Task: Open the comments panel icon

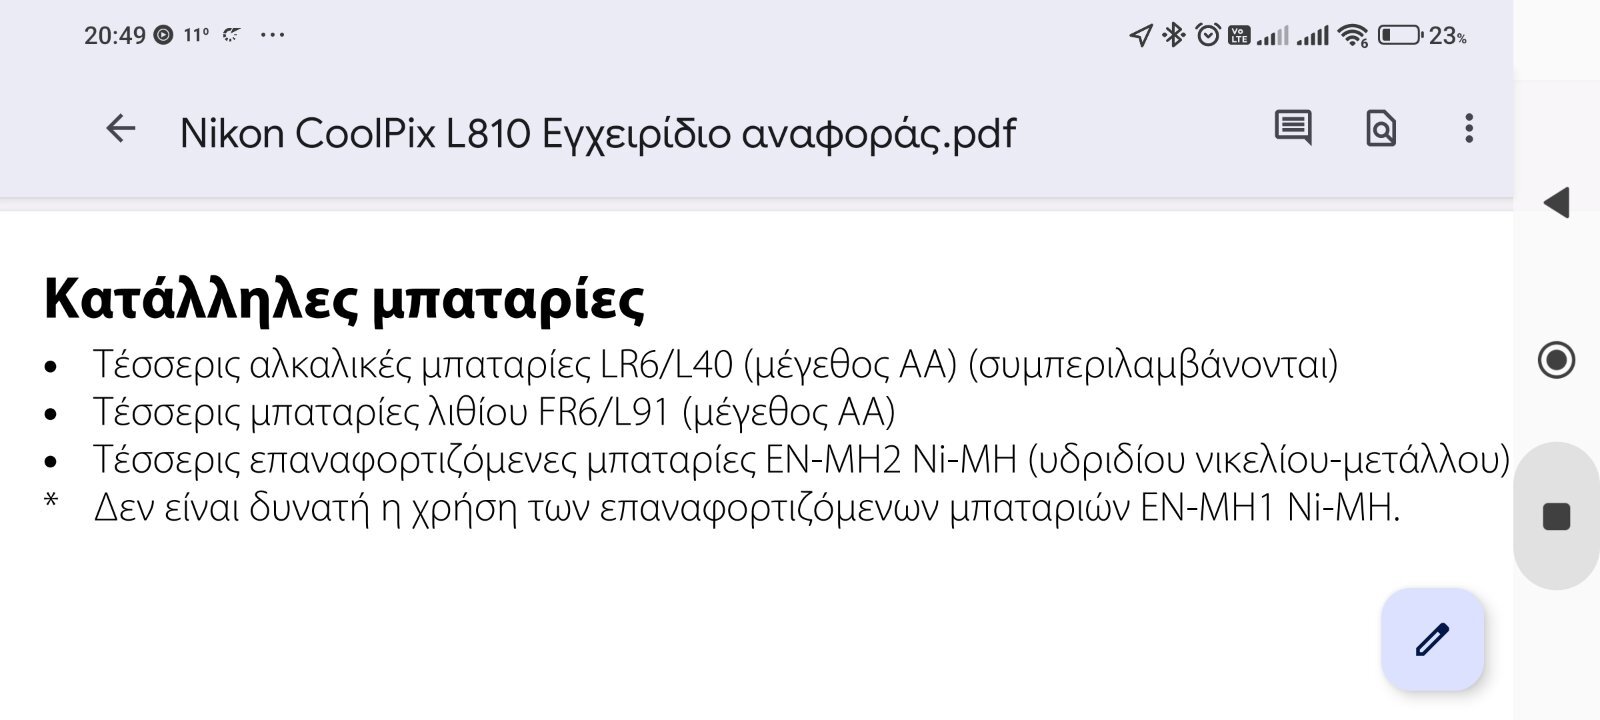Action: [1292, 128]
